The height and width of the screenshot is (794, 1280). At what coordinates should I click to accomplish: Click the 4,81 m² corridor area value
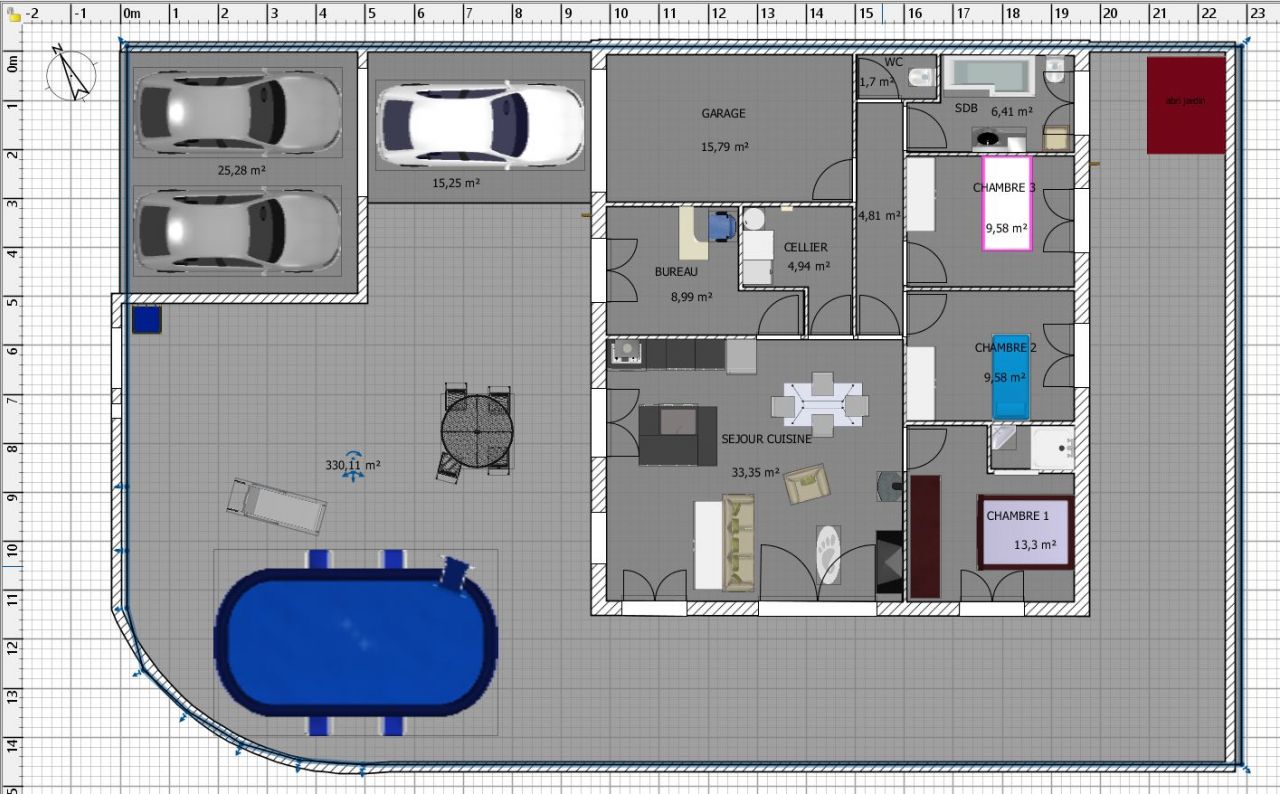pos(879,215)
